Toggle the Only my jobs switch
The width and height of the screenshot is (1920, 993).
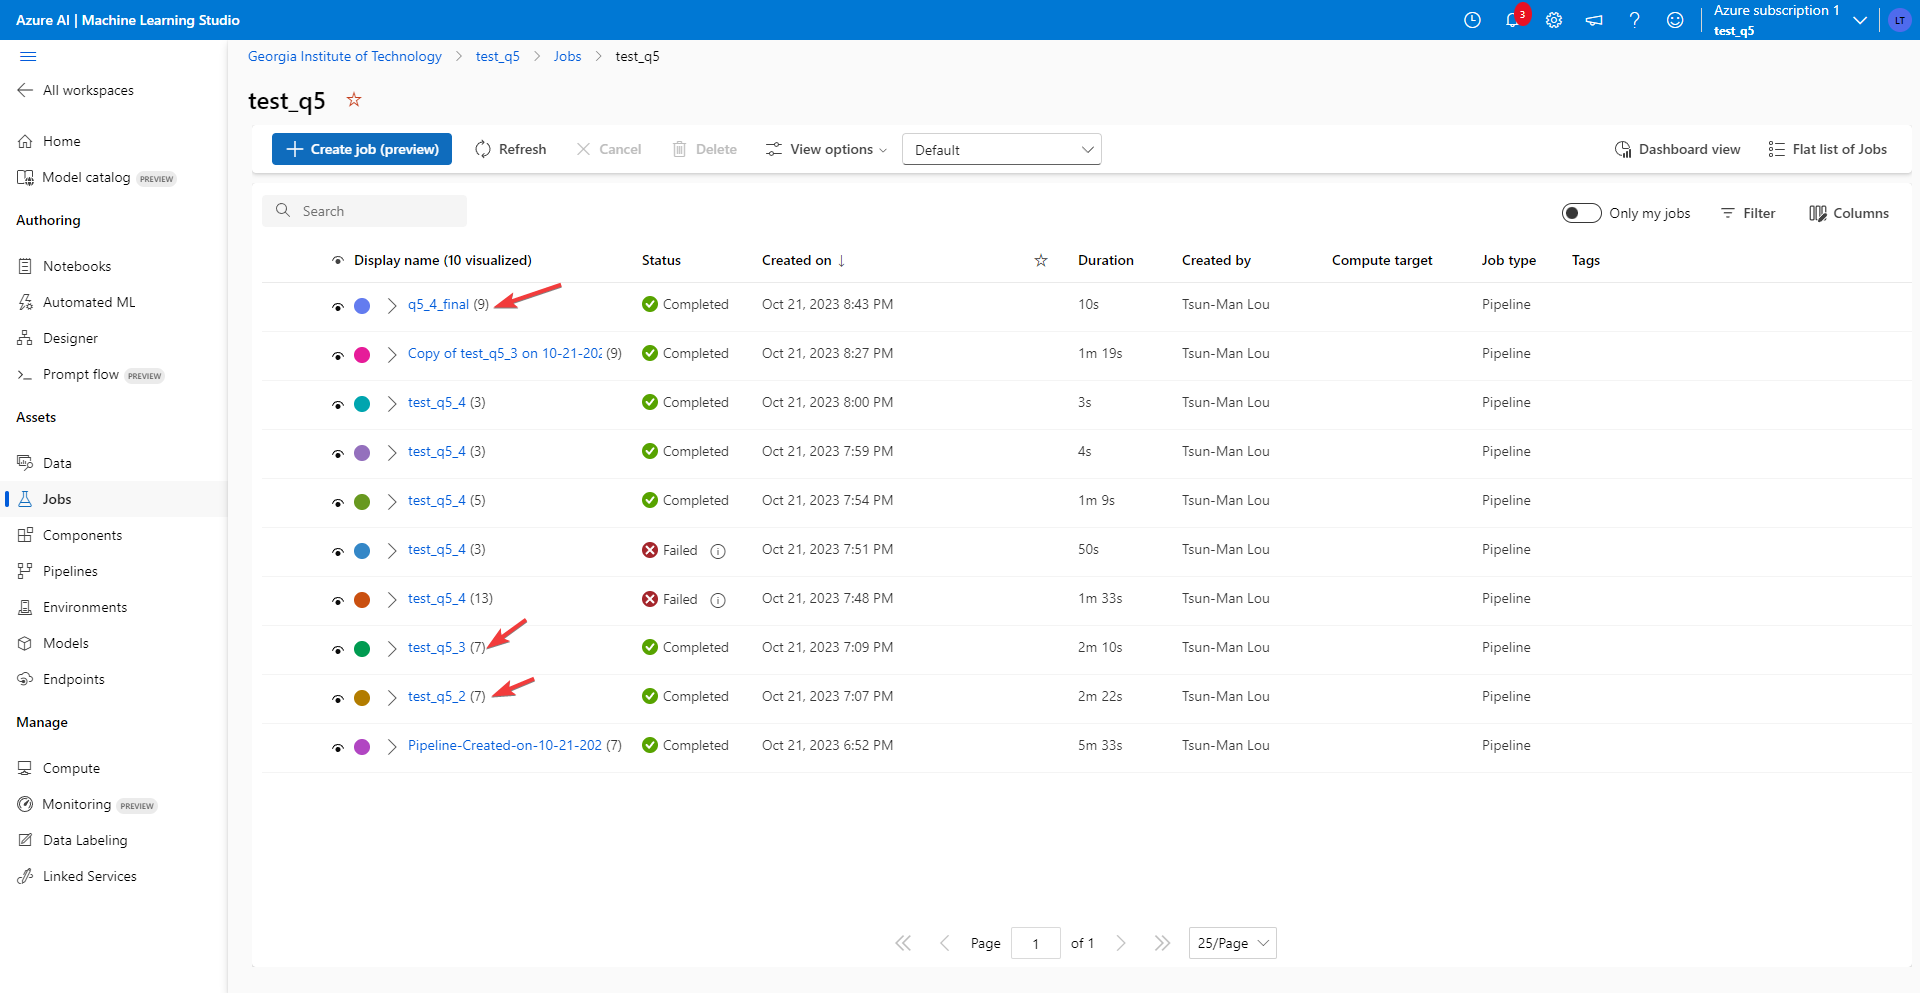coord(1581,213)
